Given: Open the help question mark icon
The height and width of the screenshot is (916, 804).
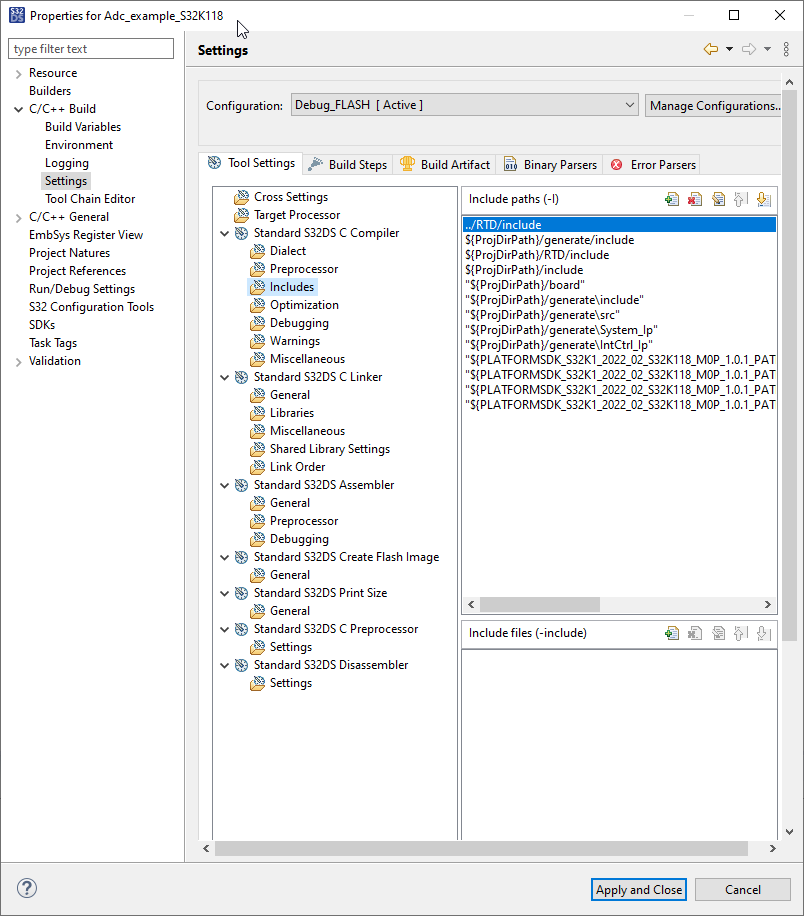Looking at the screenshot, I should point(27,889).
